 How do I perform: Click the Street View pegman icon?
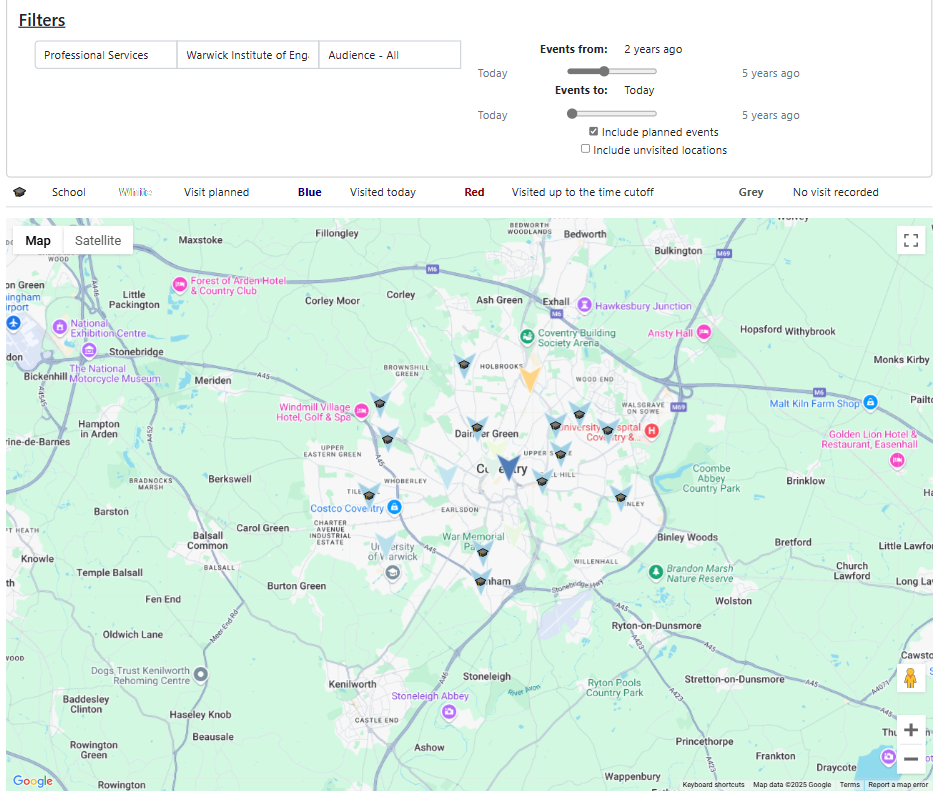(x=910, y=679)
